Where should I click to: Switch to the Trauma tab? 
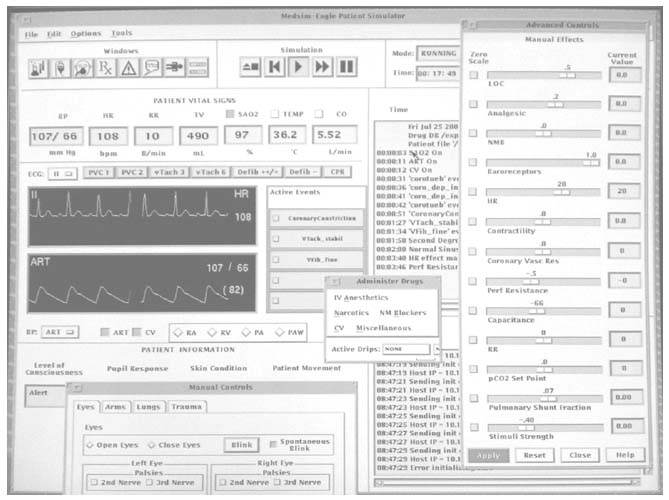coord(186,407)
